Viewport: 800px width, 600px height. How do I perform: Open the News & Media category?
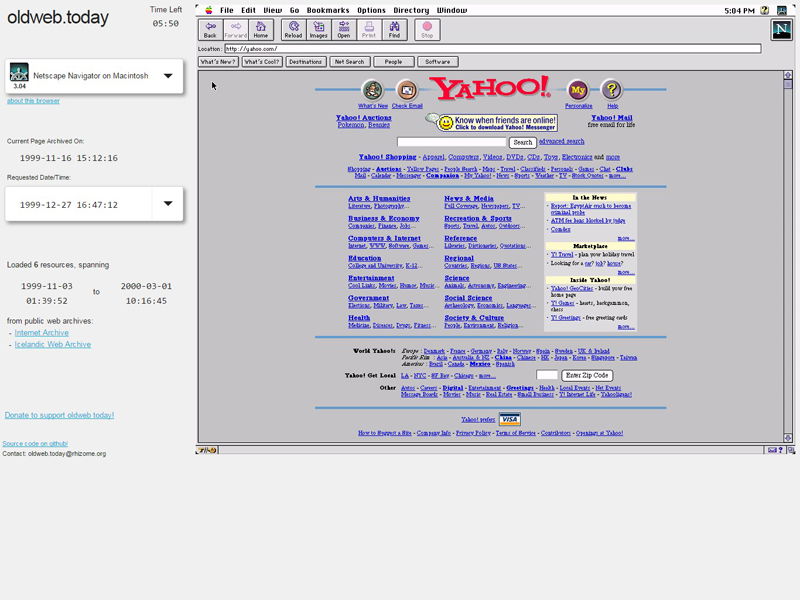point(469,198)
